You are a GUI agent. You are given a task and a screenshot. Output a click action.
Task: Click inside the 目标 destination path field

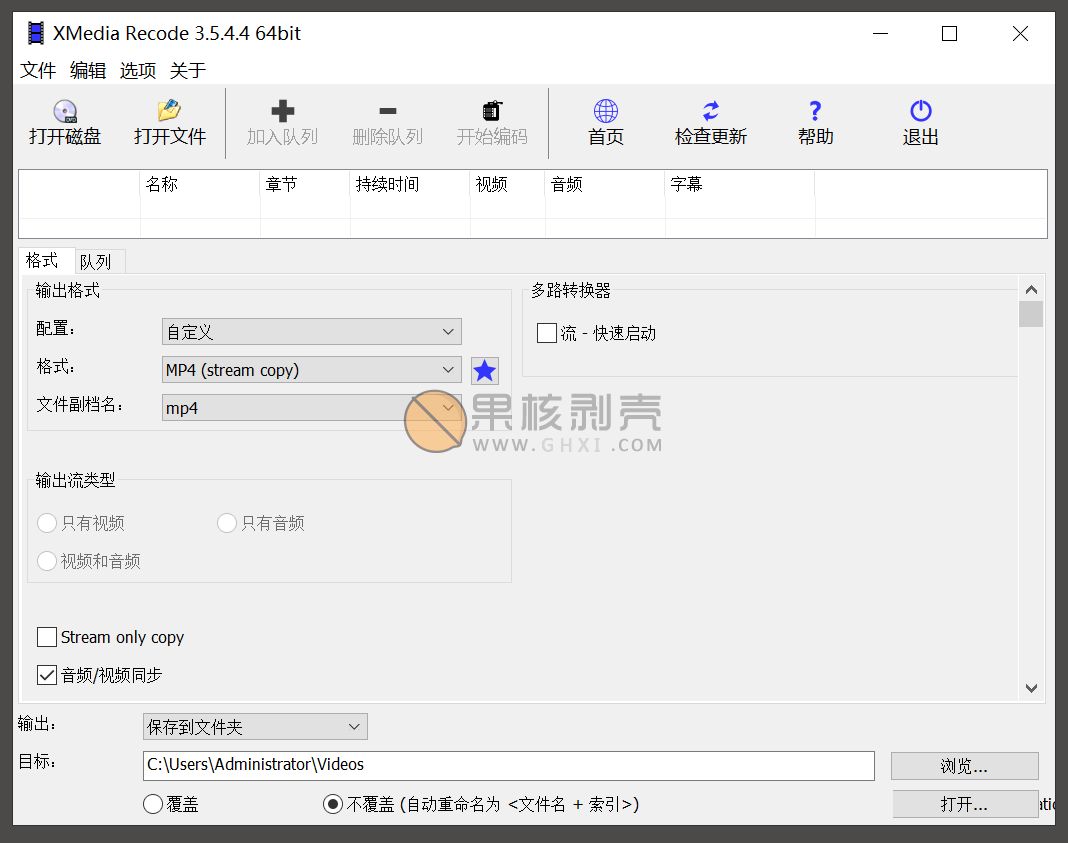[x=500, y=765]
